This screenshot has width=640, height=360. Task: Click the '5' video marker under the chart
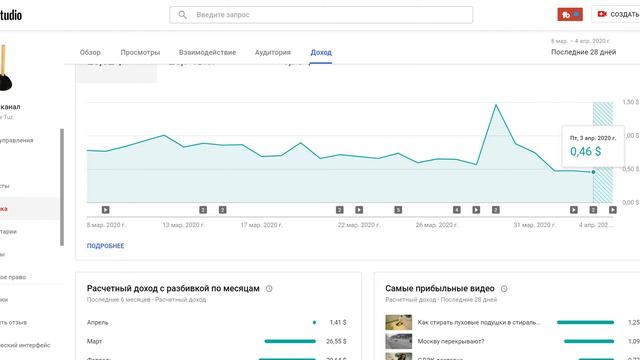click(398, 210)
